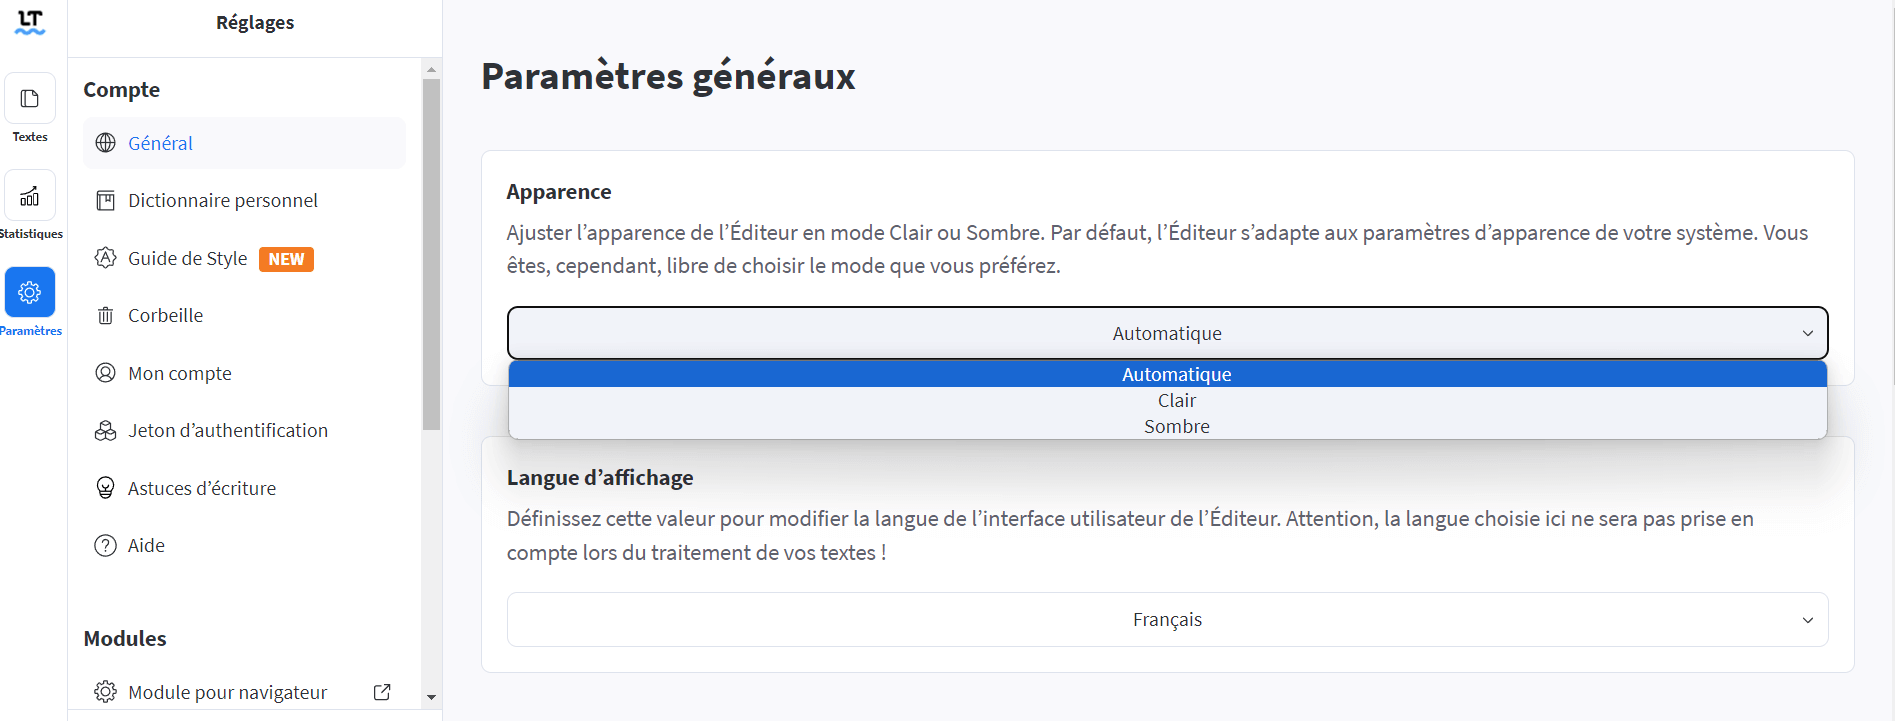Click the NEW badge next to Guide de Style
The height and width of the screenshot is (721, 1895).
click(286, 259)
